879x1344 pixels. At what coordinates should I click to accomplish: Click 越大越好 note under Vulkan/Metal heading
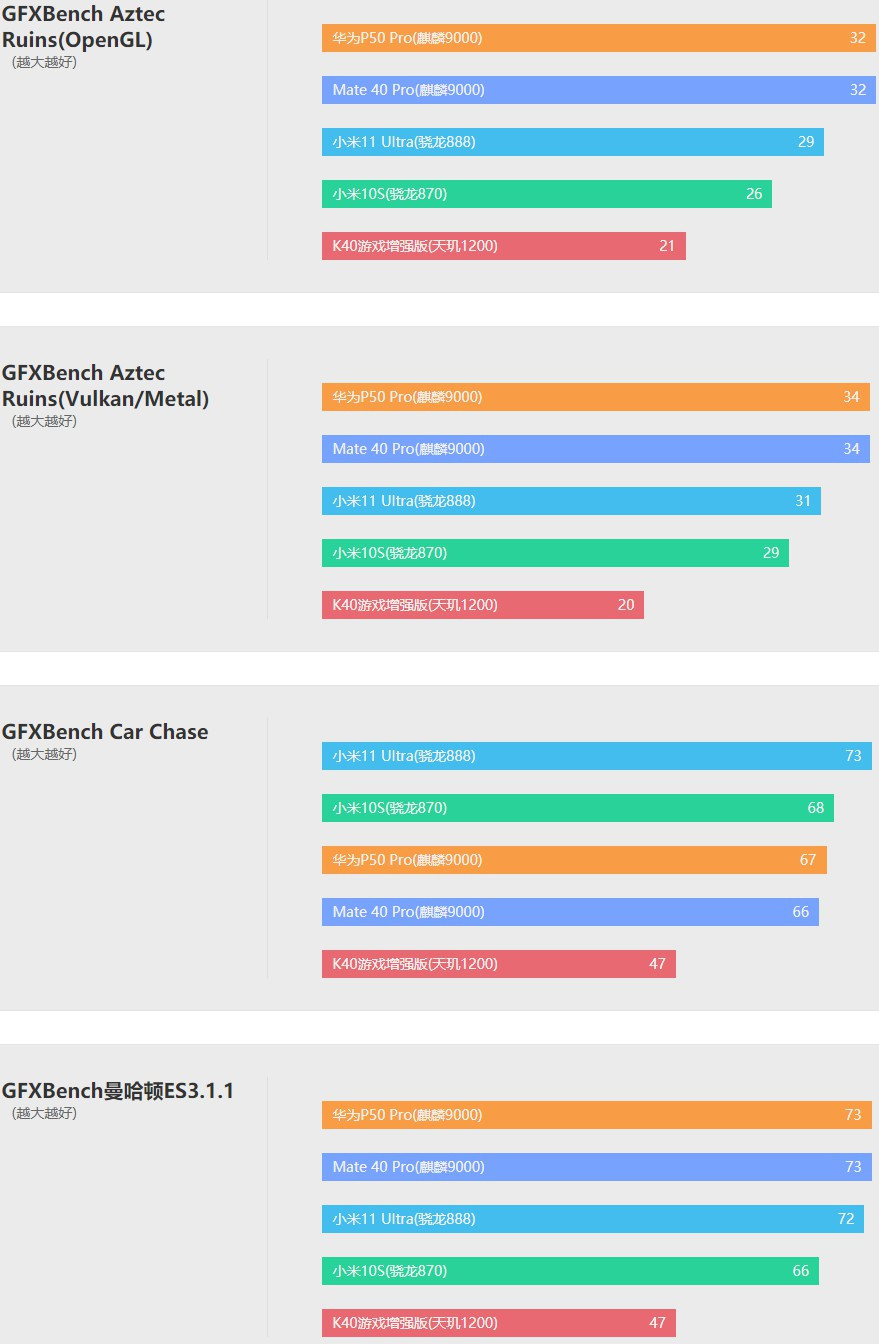tap(44, 421)
